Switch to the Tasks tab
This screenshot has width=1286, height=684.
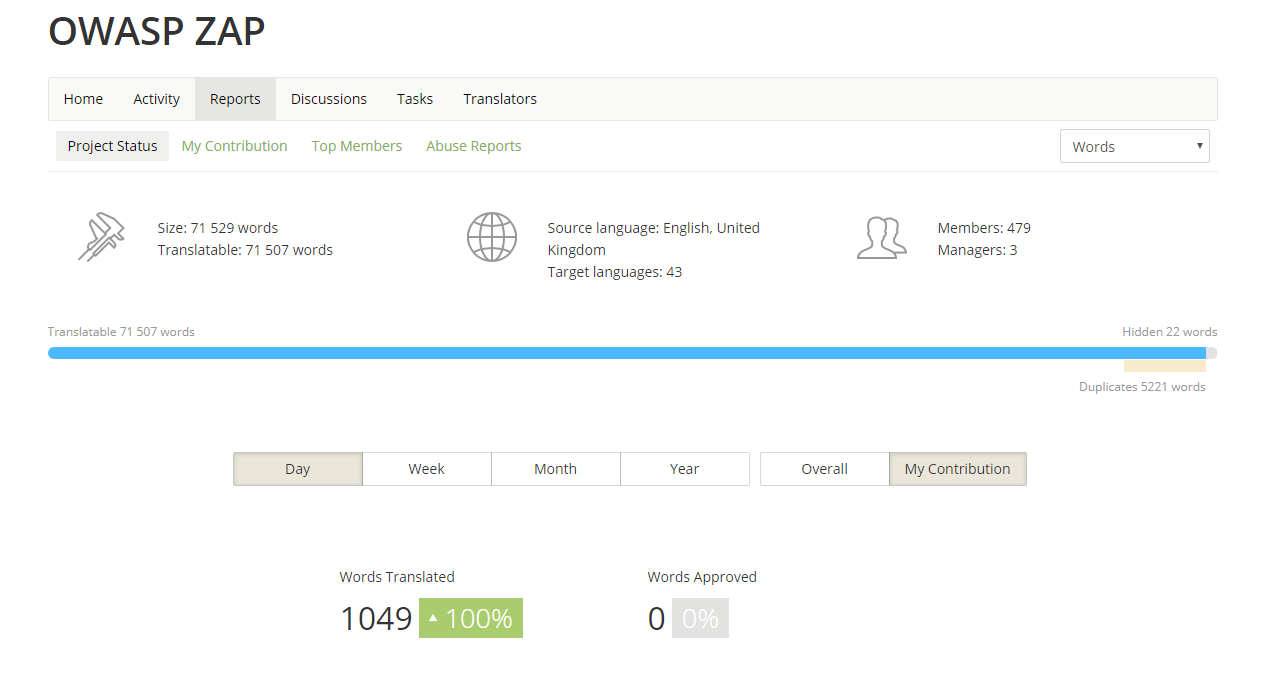pyautogui.click(x=415, y=99)
